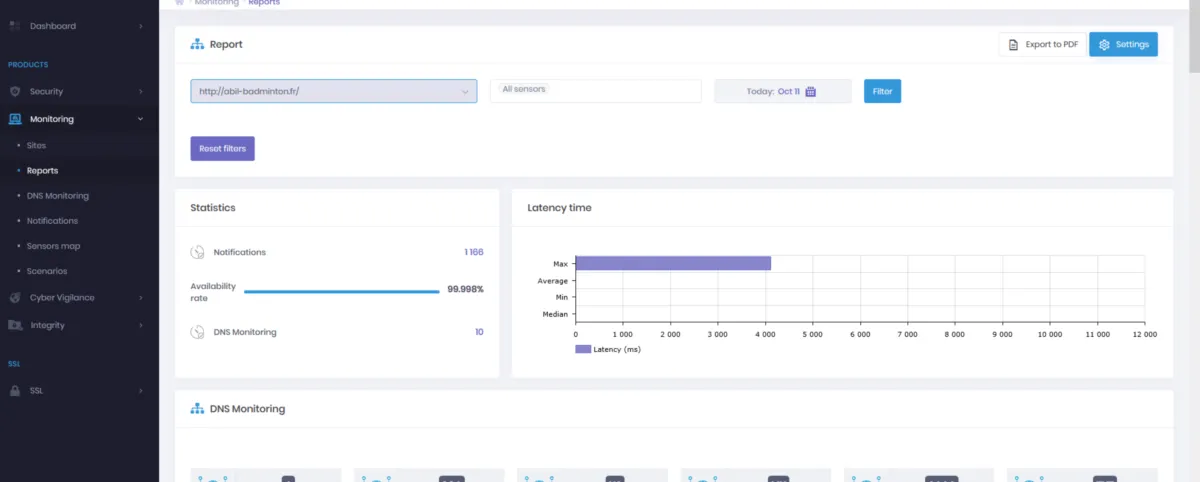
Task: Click the DNS Monitoring statistics icon
Action: 198,332
